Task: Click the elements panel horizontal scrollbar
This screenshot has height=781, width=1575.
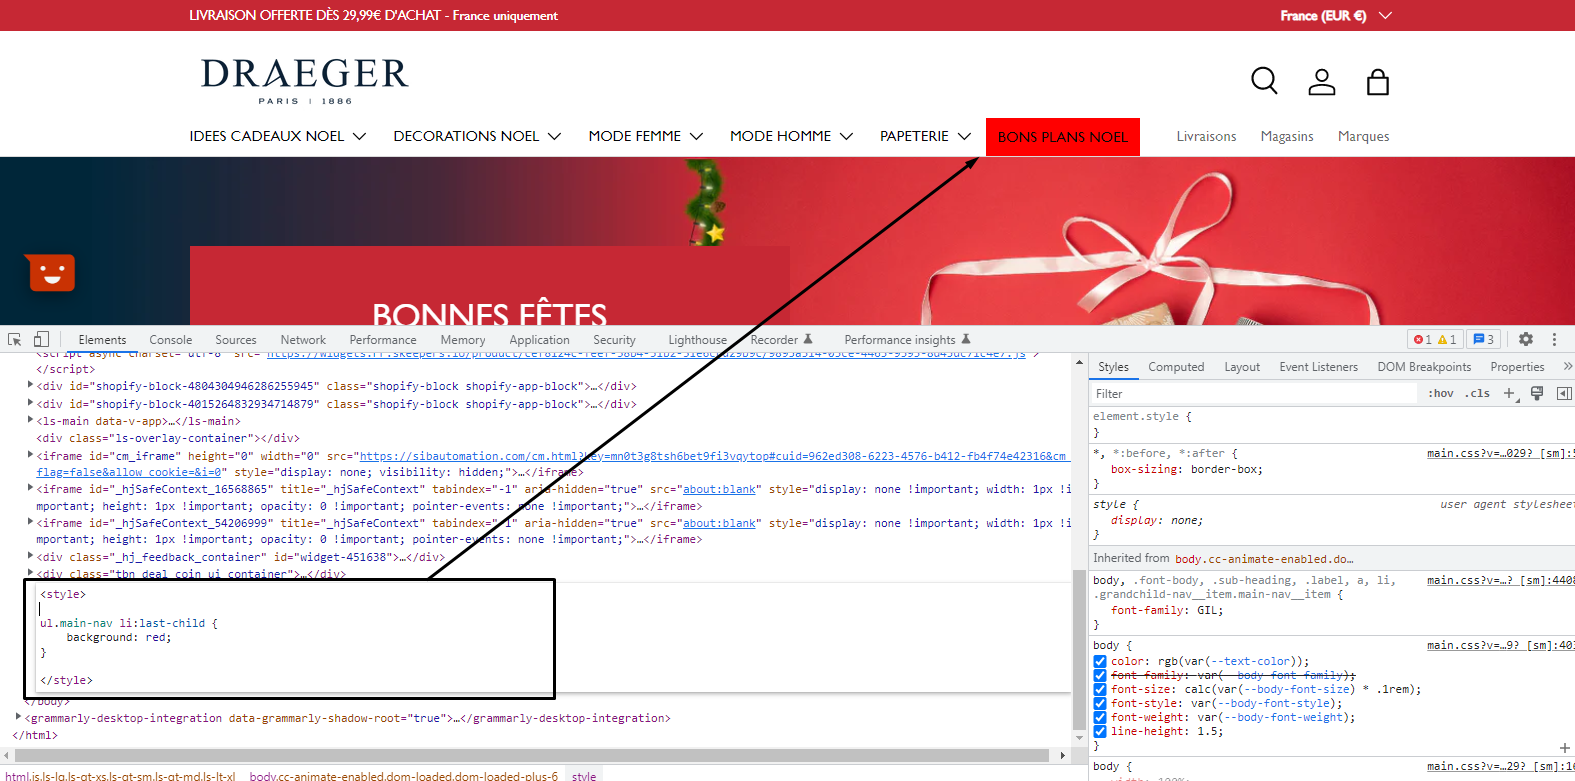Action: (x=530, y=755)
